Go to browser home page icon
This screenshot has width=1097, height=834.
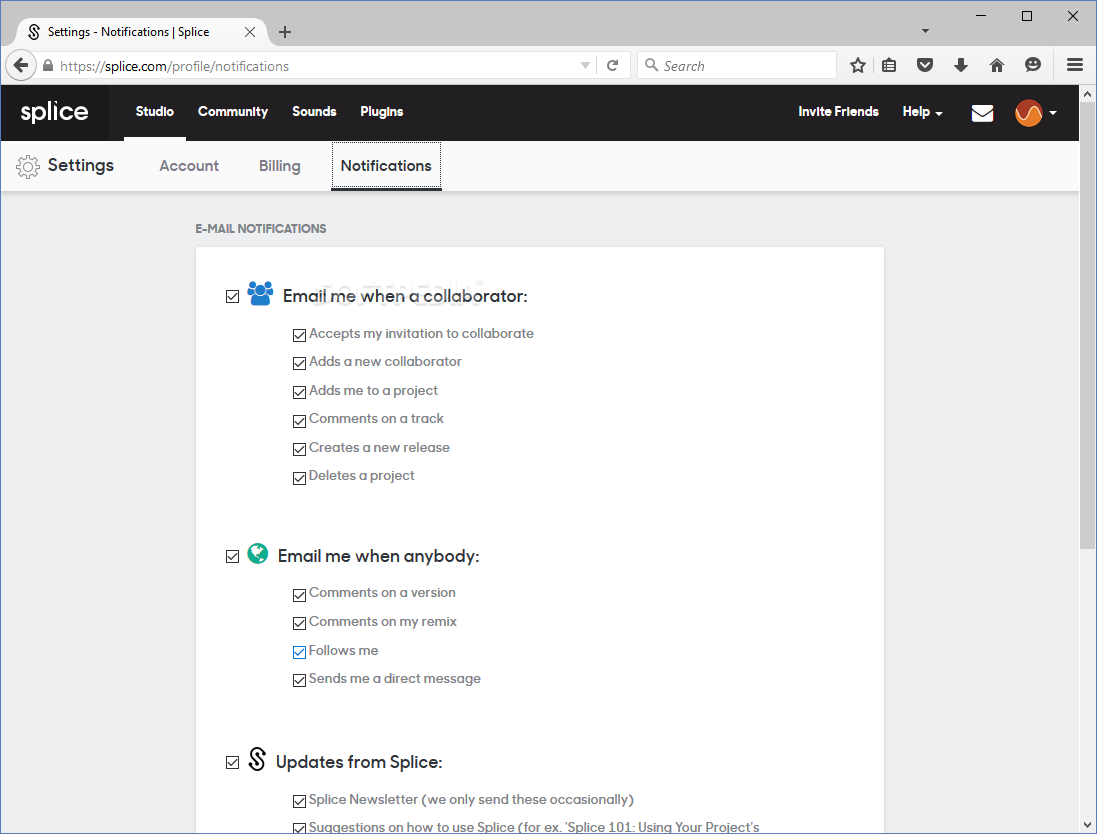click(x=997, y=66)
